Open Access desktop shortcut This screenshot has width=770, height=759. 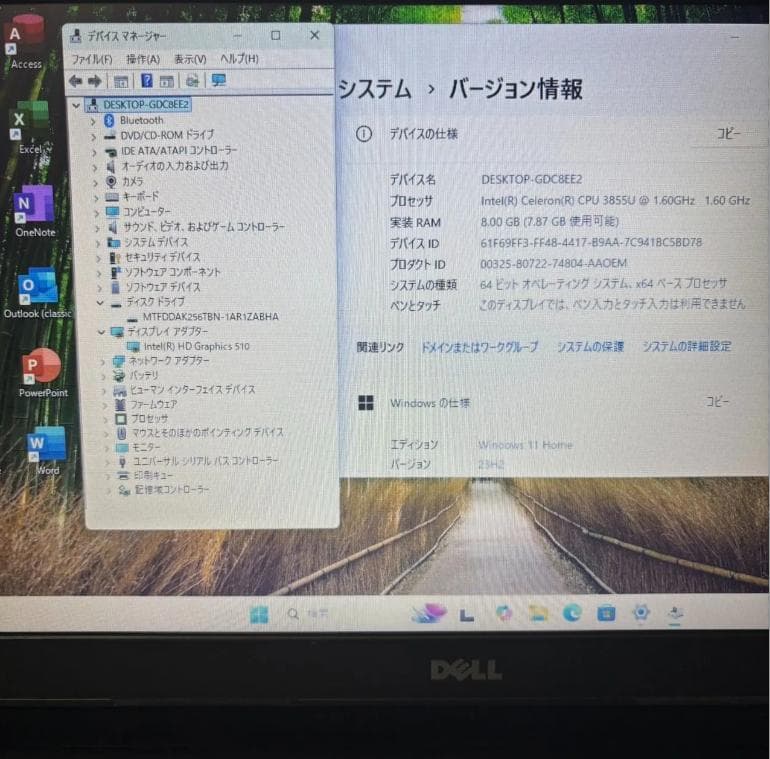[x=26, y=42]
